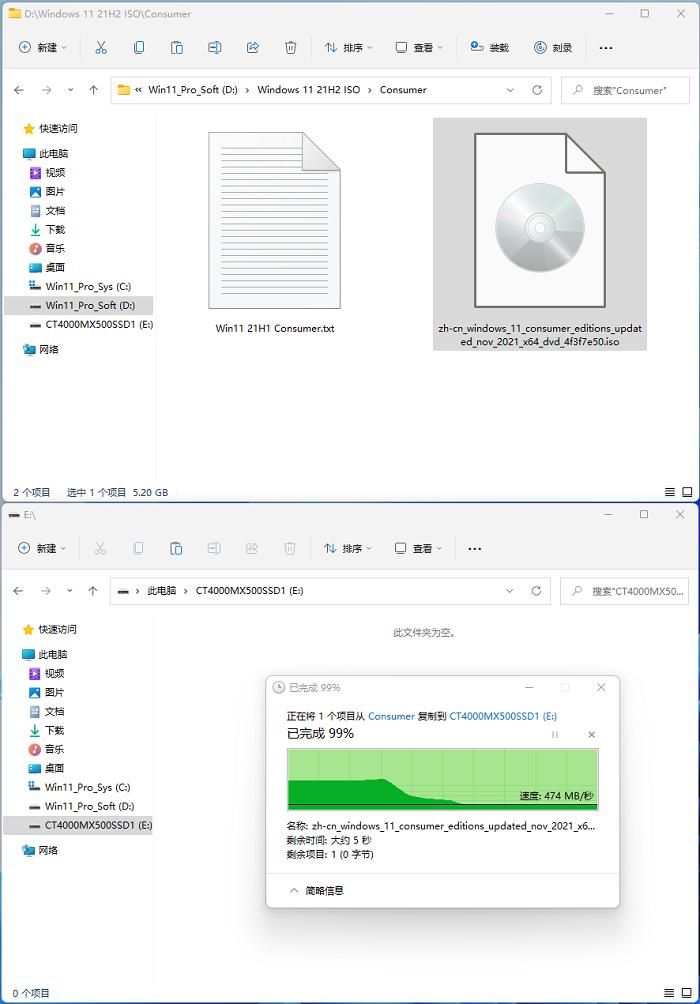
Task: Go up one level in E:\ window
Action: pos(93,591)
